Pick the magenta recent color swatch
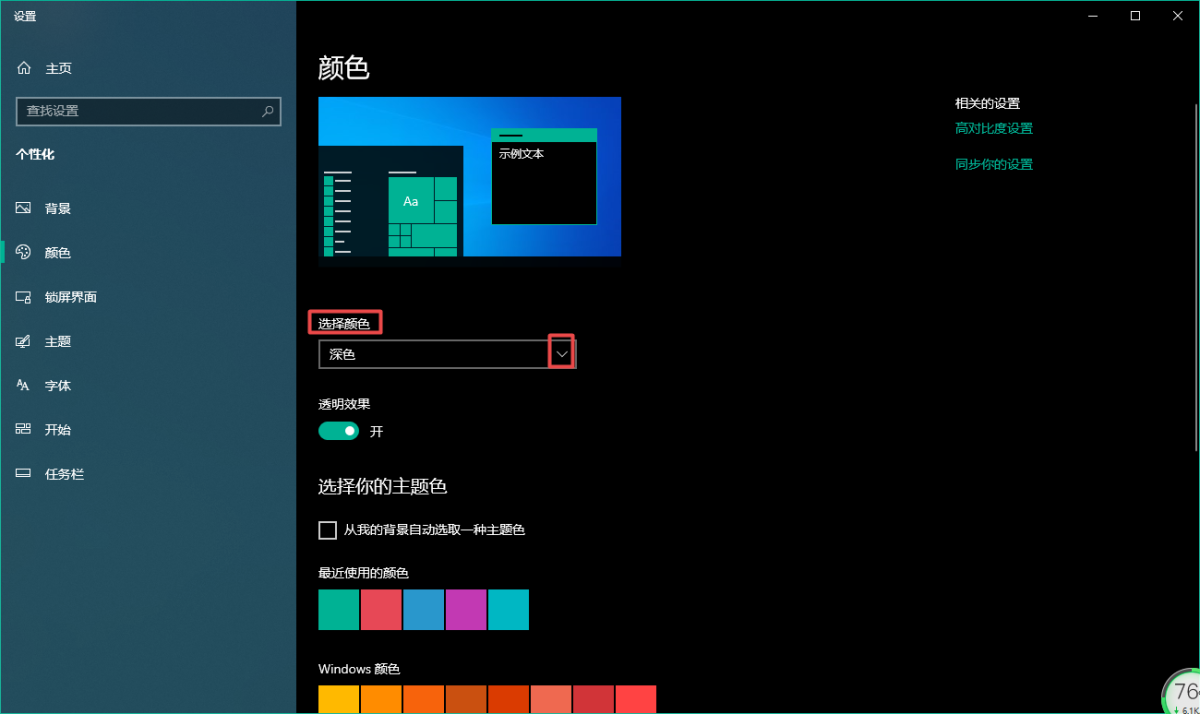This screenshot has width=1200, height=714. click(x=466, y=610)
